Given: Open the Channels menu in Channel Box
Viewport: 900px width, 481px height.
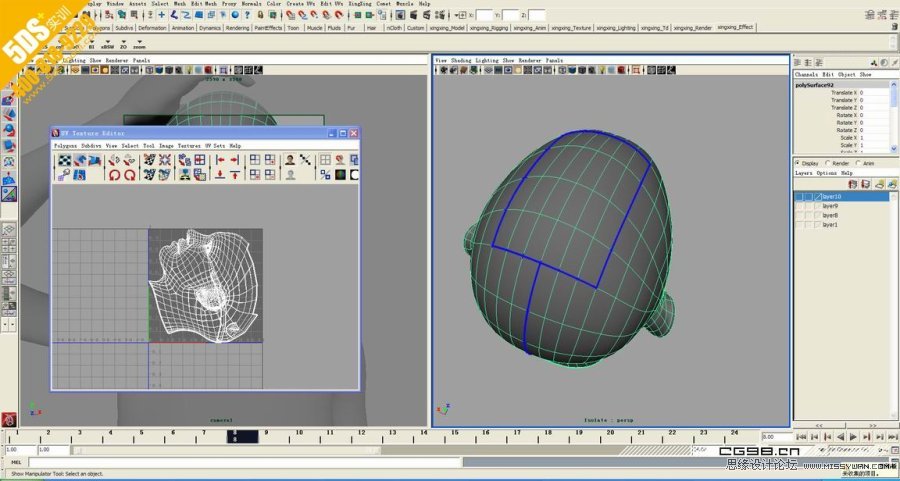Looking at the screenshot, I should click(x=806, y=75).
